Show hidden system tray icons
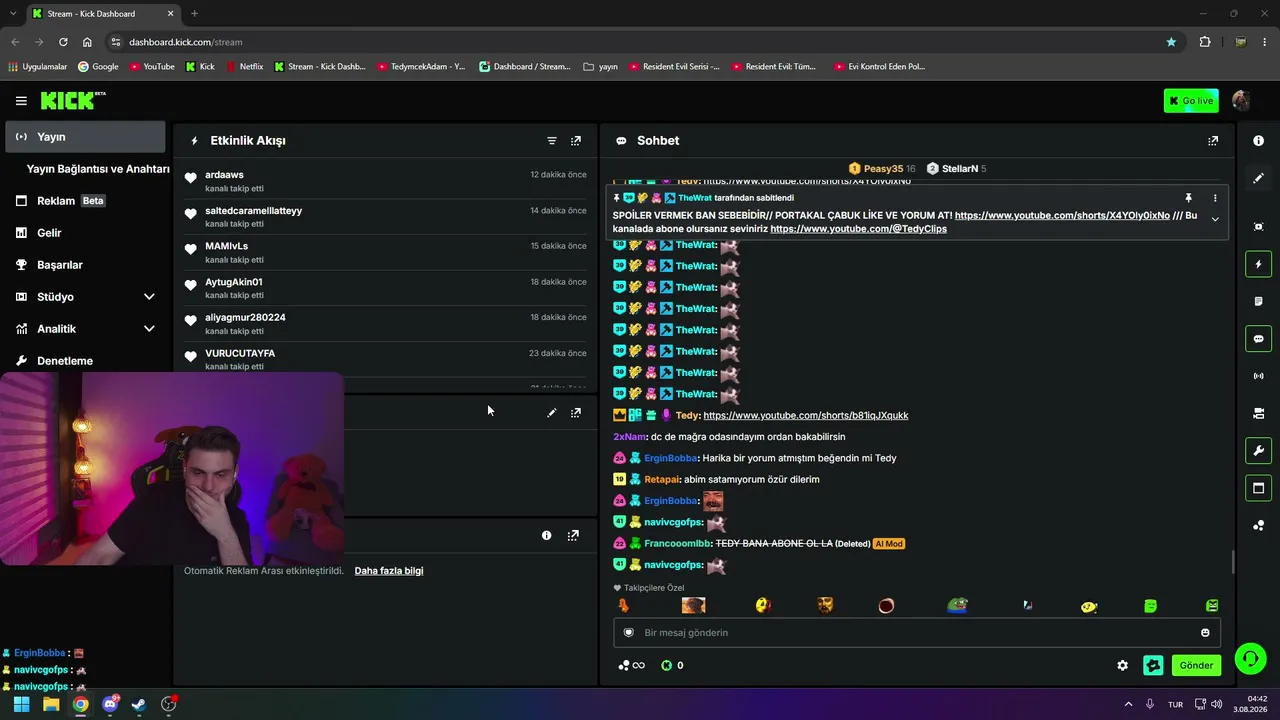Image resolution: width=1280 pixels, height=720 pixels. tap(1129, 704)
